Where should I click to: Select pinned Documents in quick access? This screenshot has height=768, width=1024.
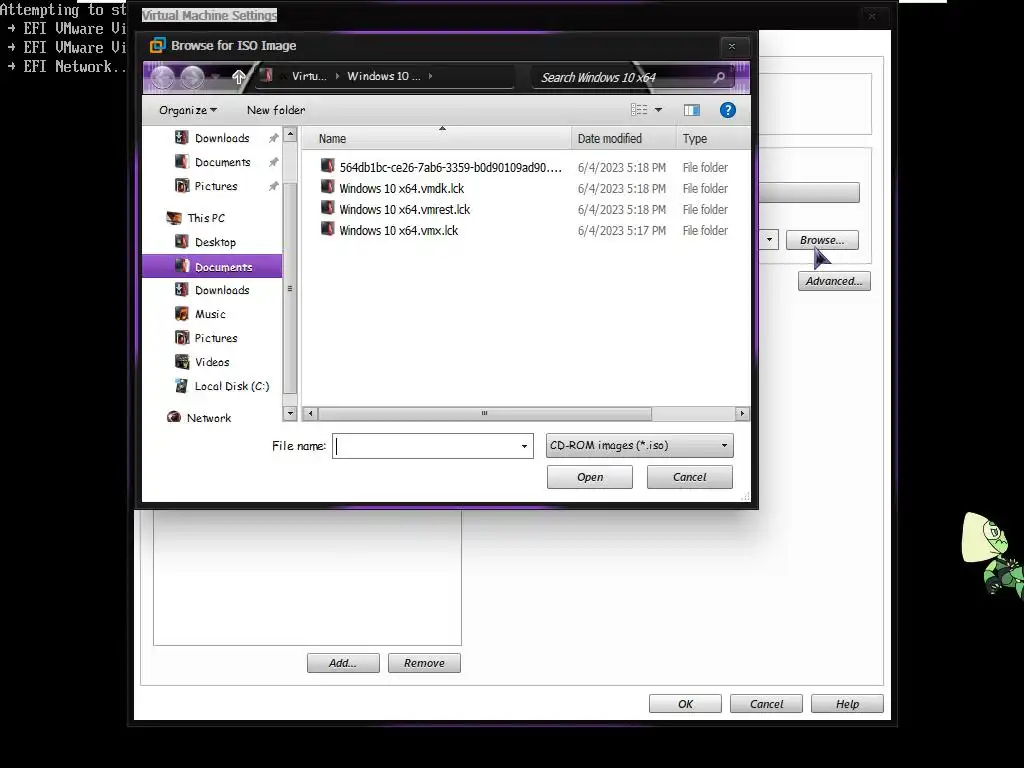point(222,162)
